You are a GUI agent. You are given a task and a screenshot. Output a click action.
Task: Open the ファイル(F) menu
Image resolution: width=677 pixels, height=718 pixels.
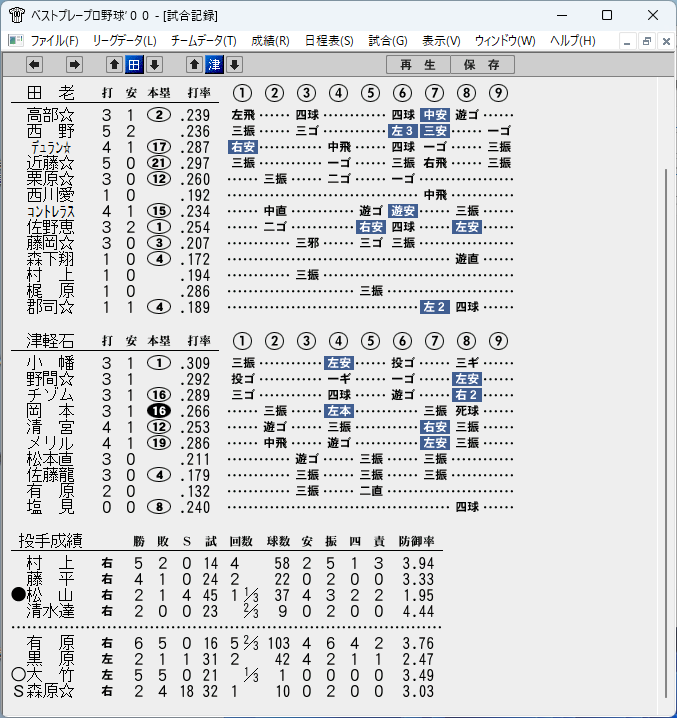tap(55, 41)
